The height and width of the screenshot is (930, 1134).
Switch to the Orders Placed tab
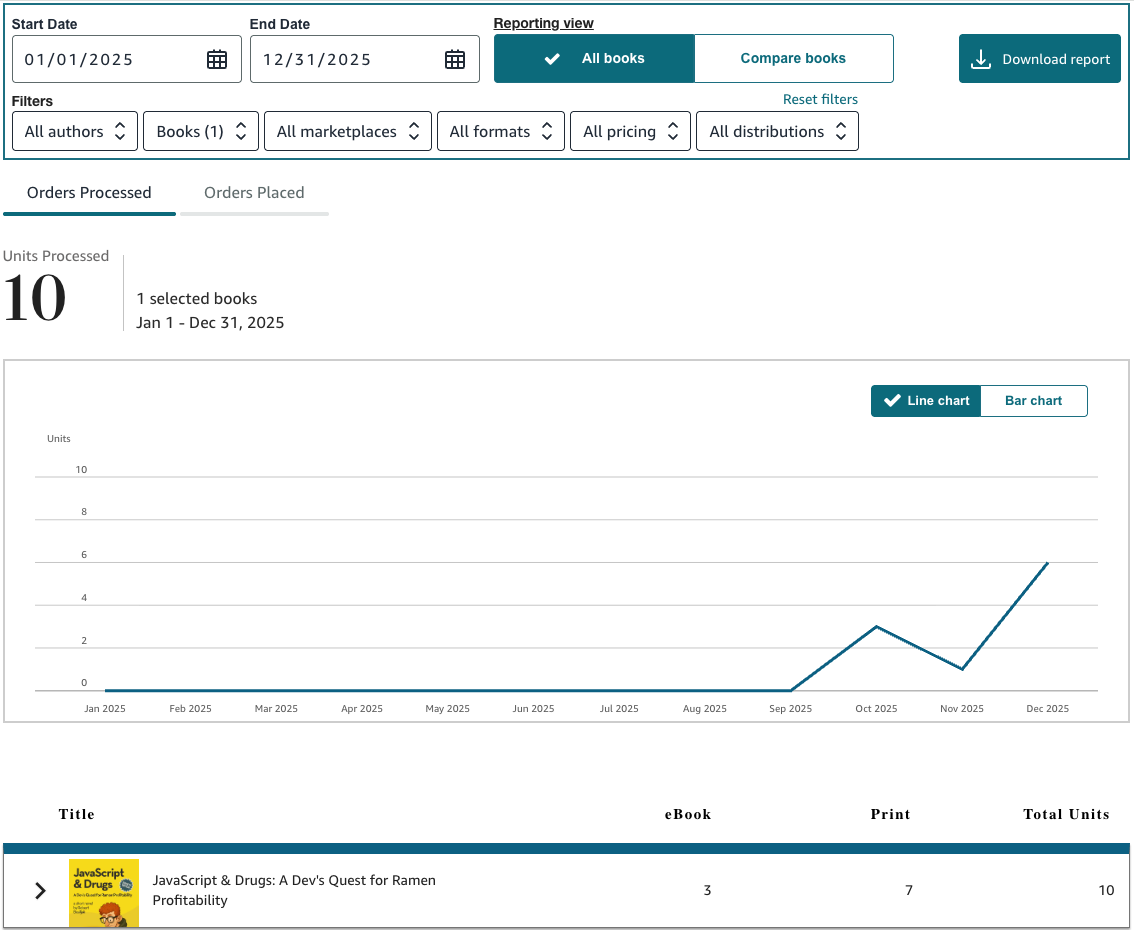coord(254,193)
